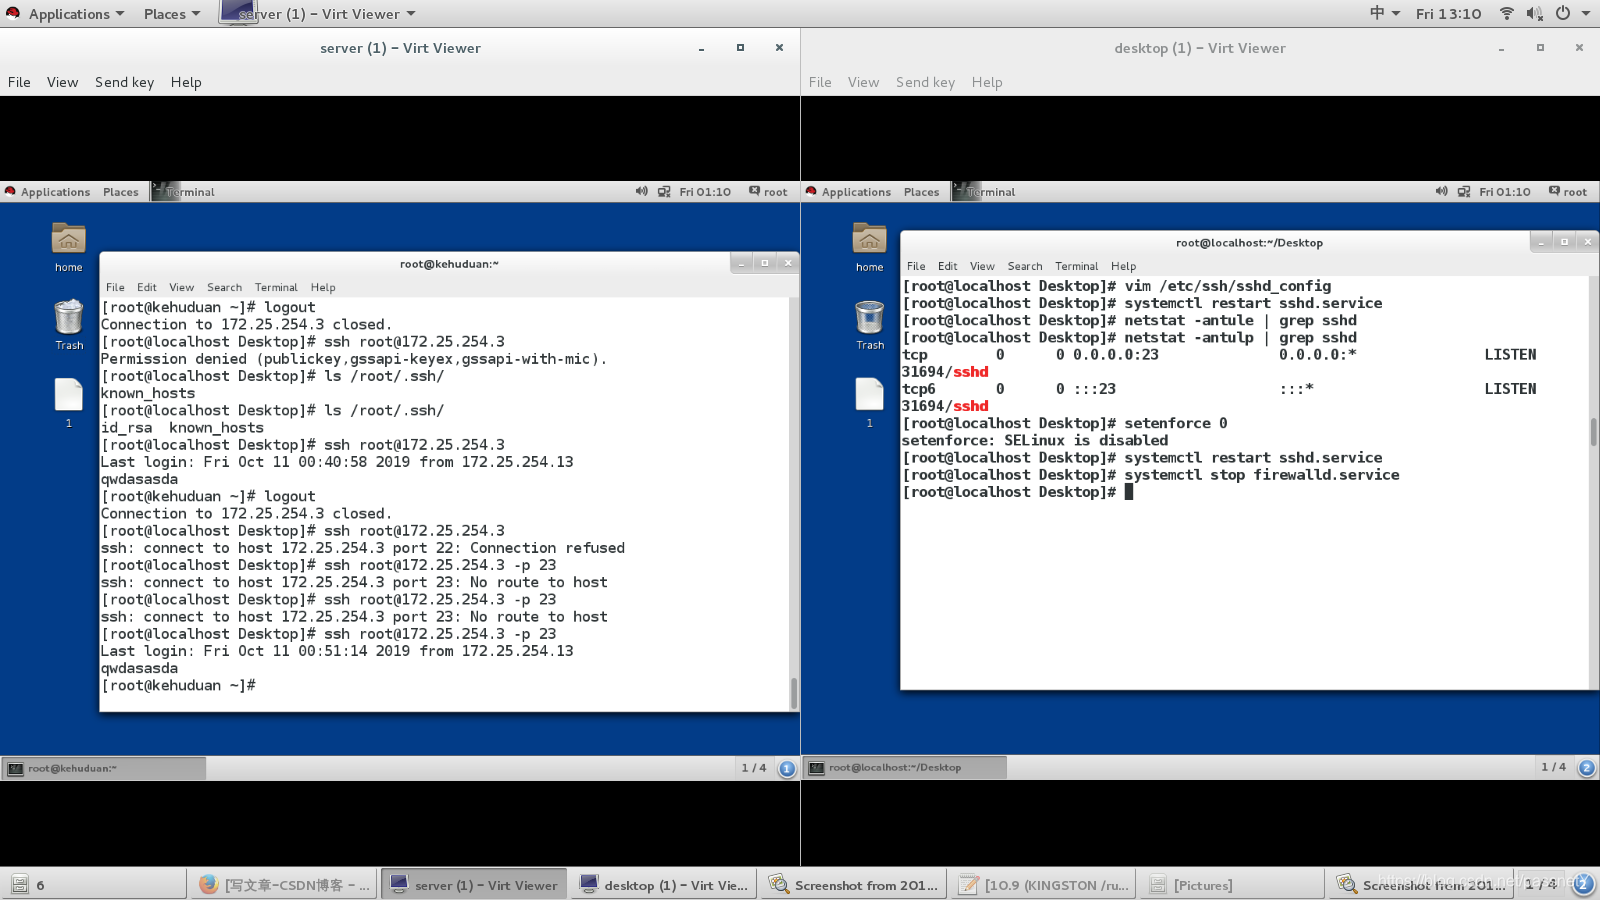Open View menu in root@localhost terminal

982,266
